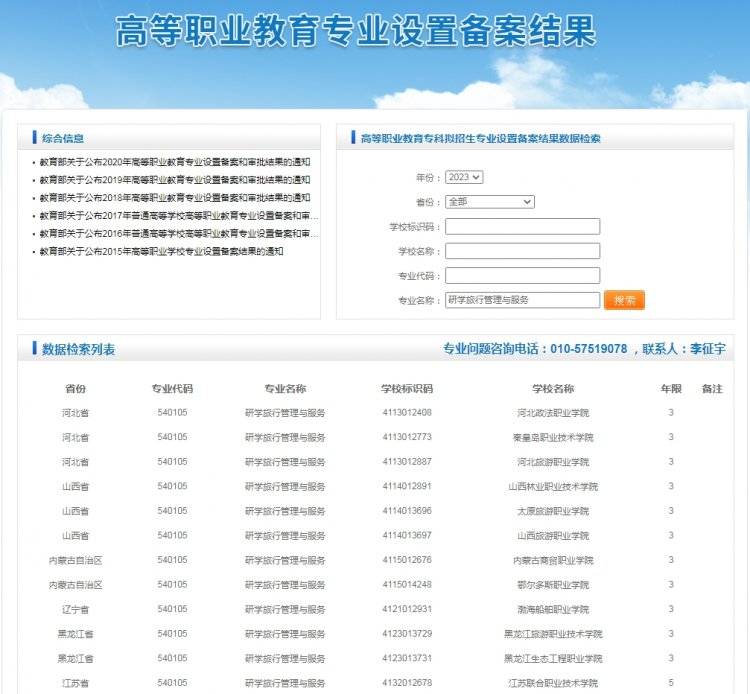Open the 2015年 专业设置备案结果 notice link

pyautogui.click(x=161, y=251)
